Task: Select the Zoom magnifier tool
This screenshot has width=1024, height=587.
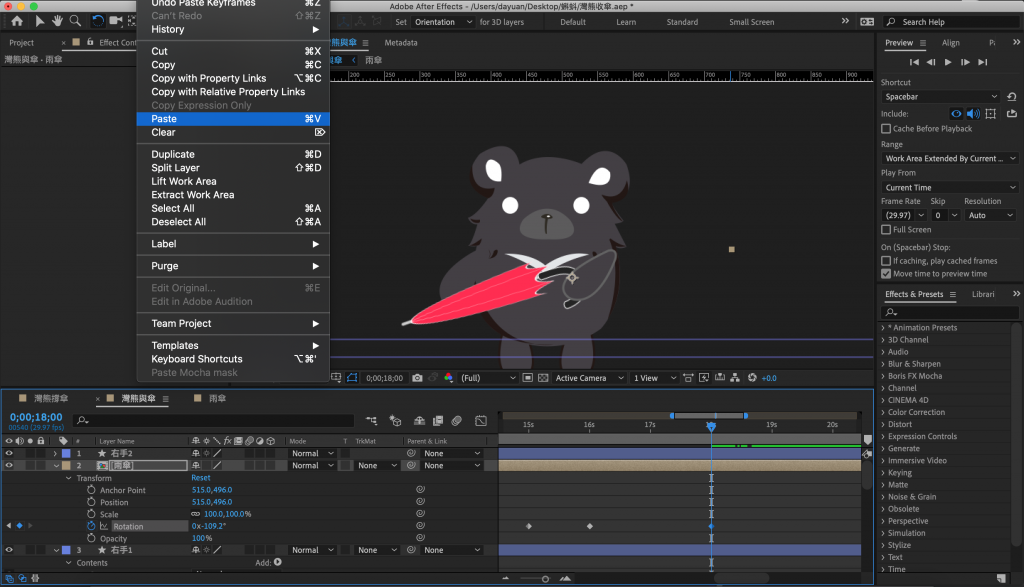Action: point(76,21)
